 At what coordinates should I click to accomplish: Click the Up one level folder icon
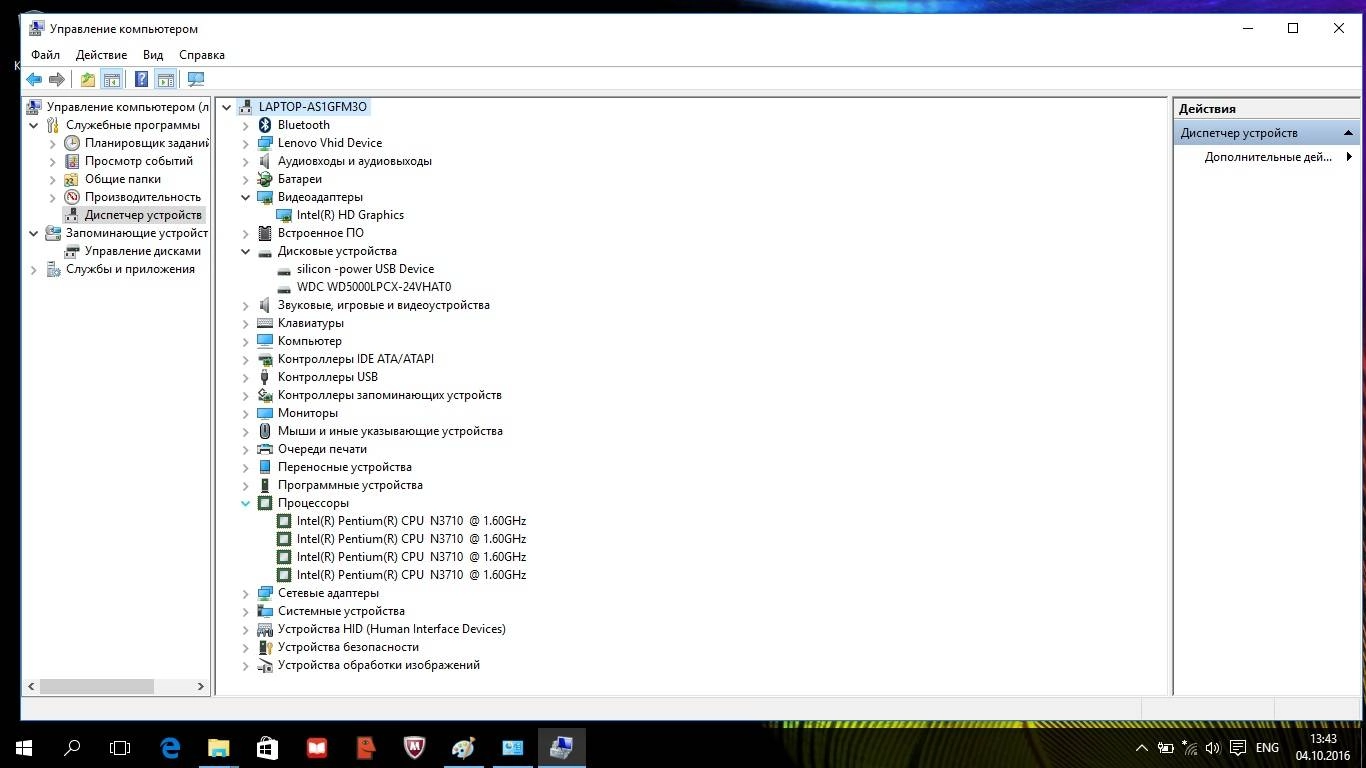point(88,79)
